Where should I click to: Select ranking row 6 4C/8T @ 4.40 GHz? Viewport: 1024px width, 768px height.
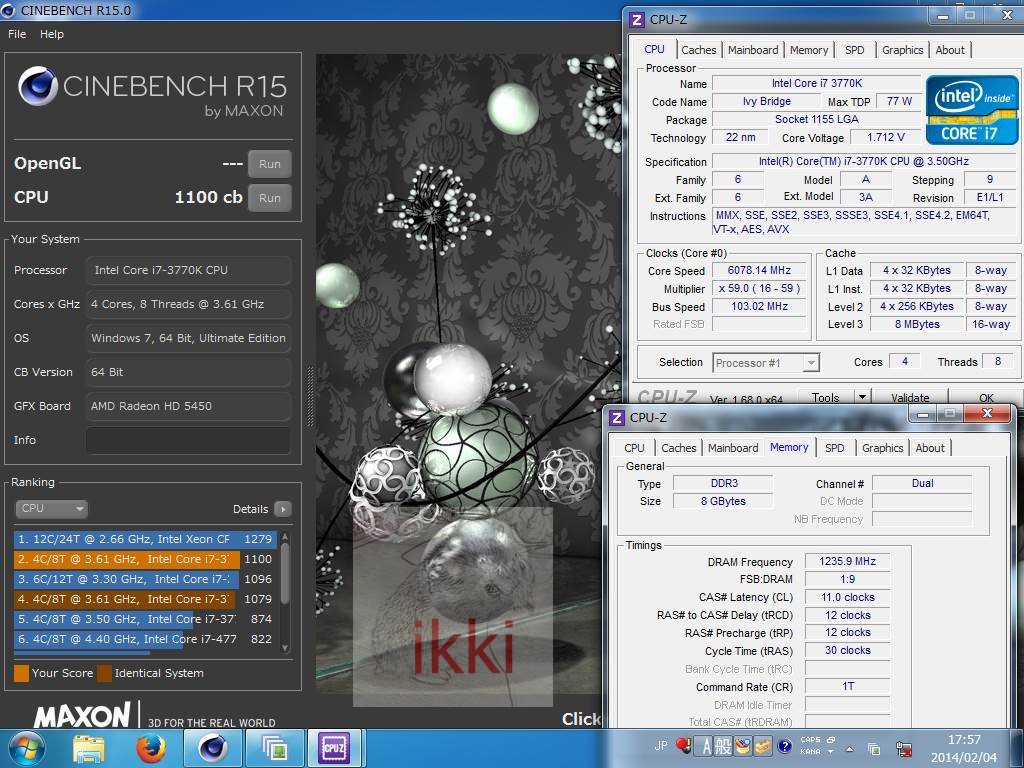[x=144, y=639]
